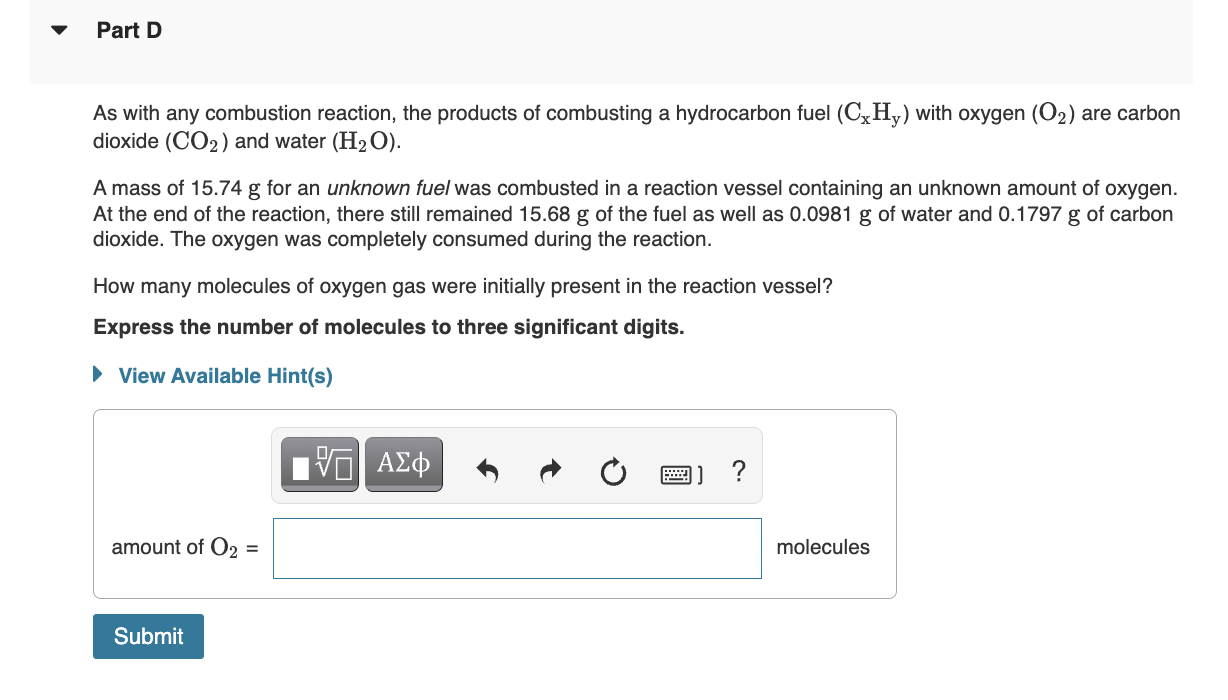Collapse the Part D section triangle
Viewport: 1228px width, 700px height.
pyautogui.click(x=60, y=31)
